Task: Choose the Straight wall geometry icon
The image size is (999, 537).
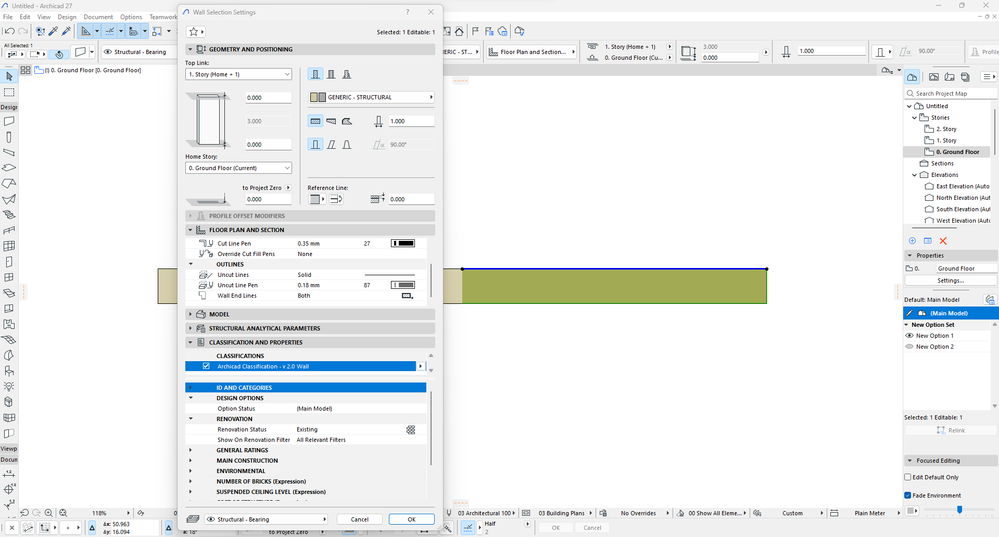Action: pos(315,121)
